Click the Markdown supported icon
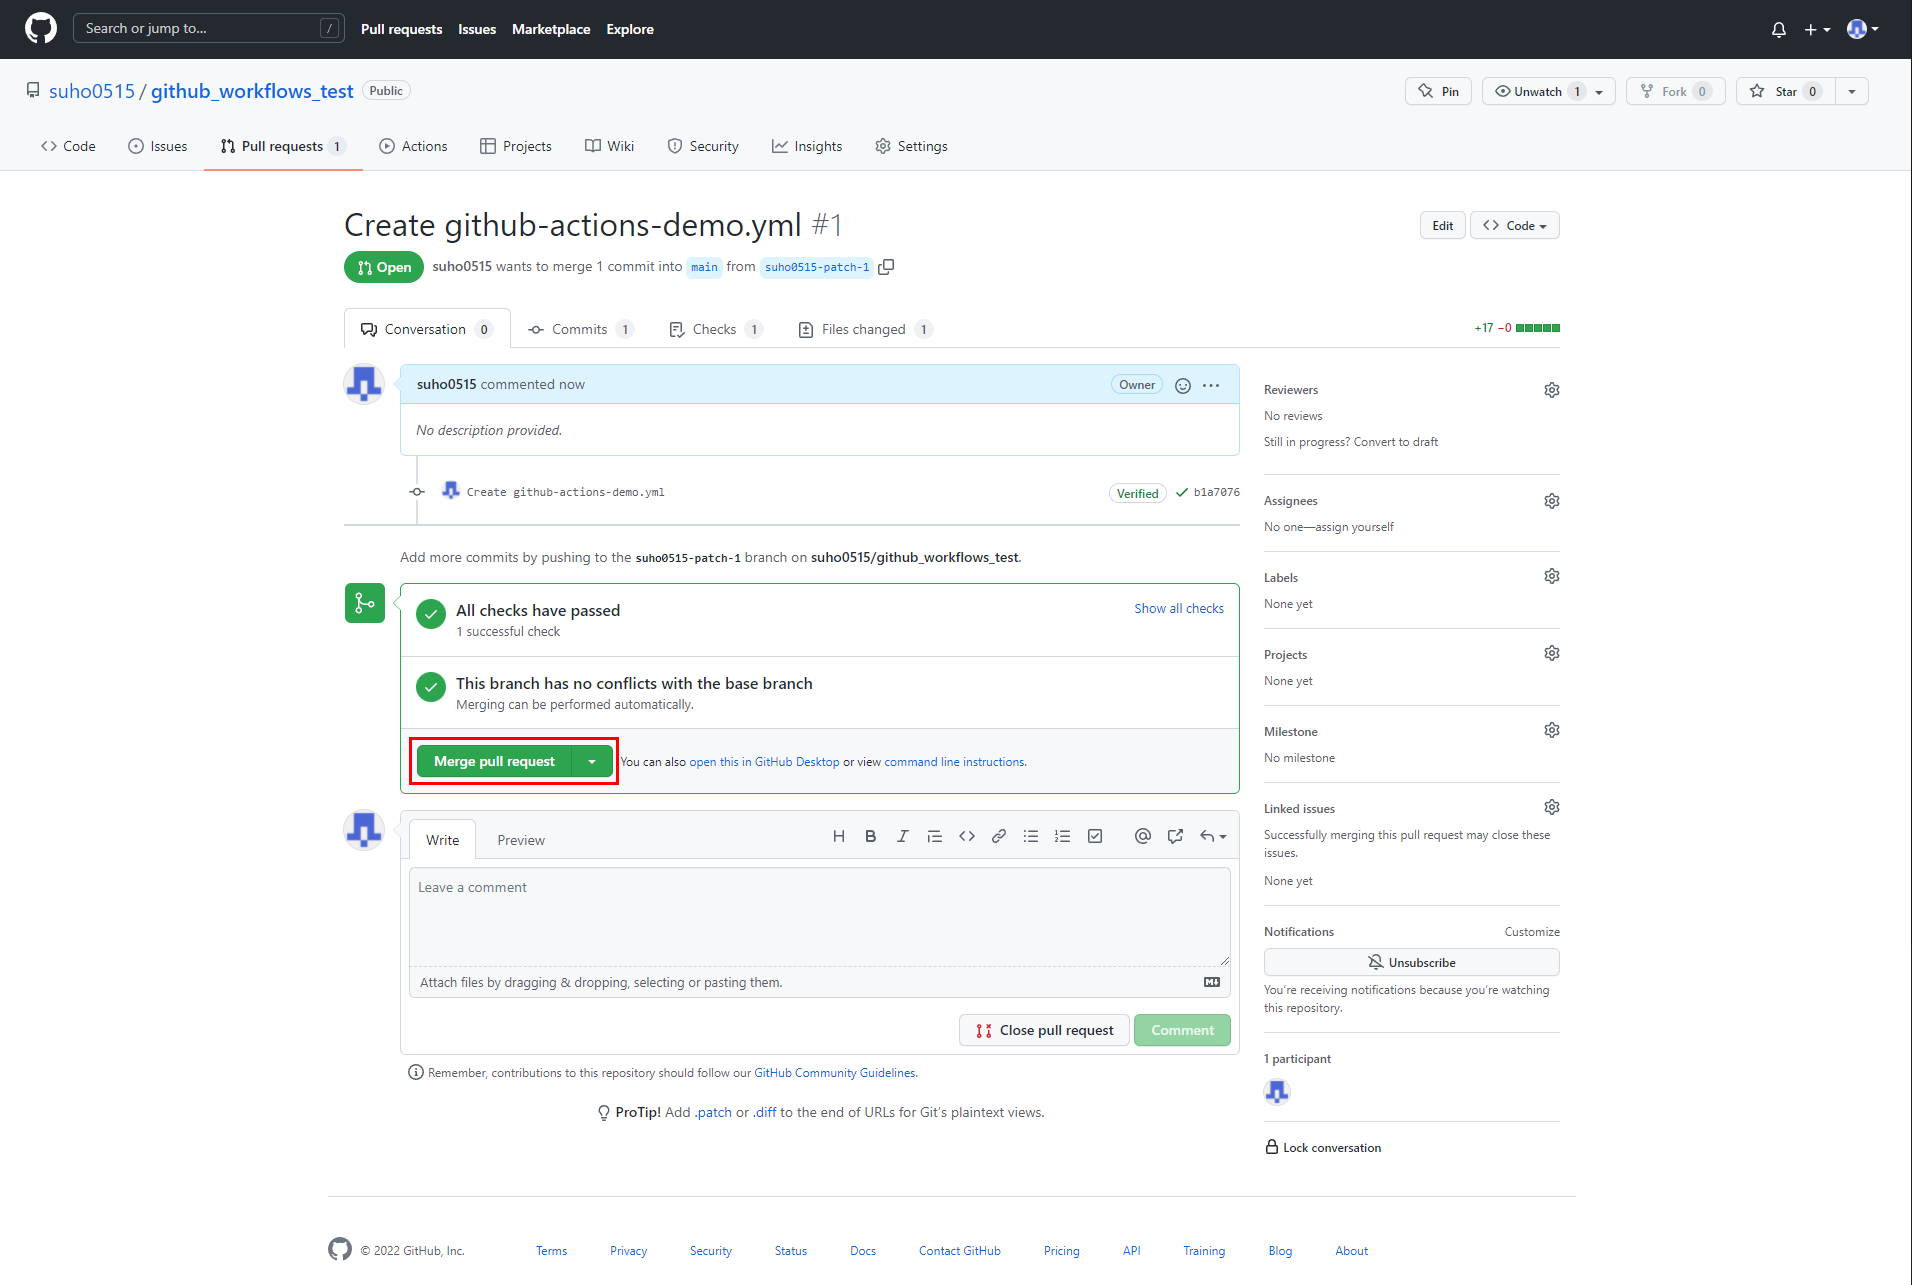The image size is (1912, 1285). pos(1212,982)
